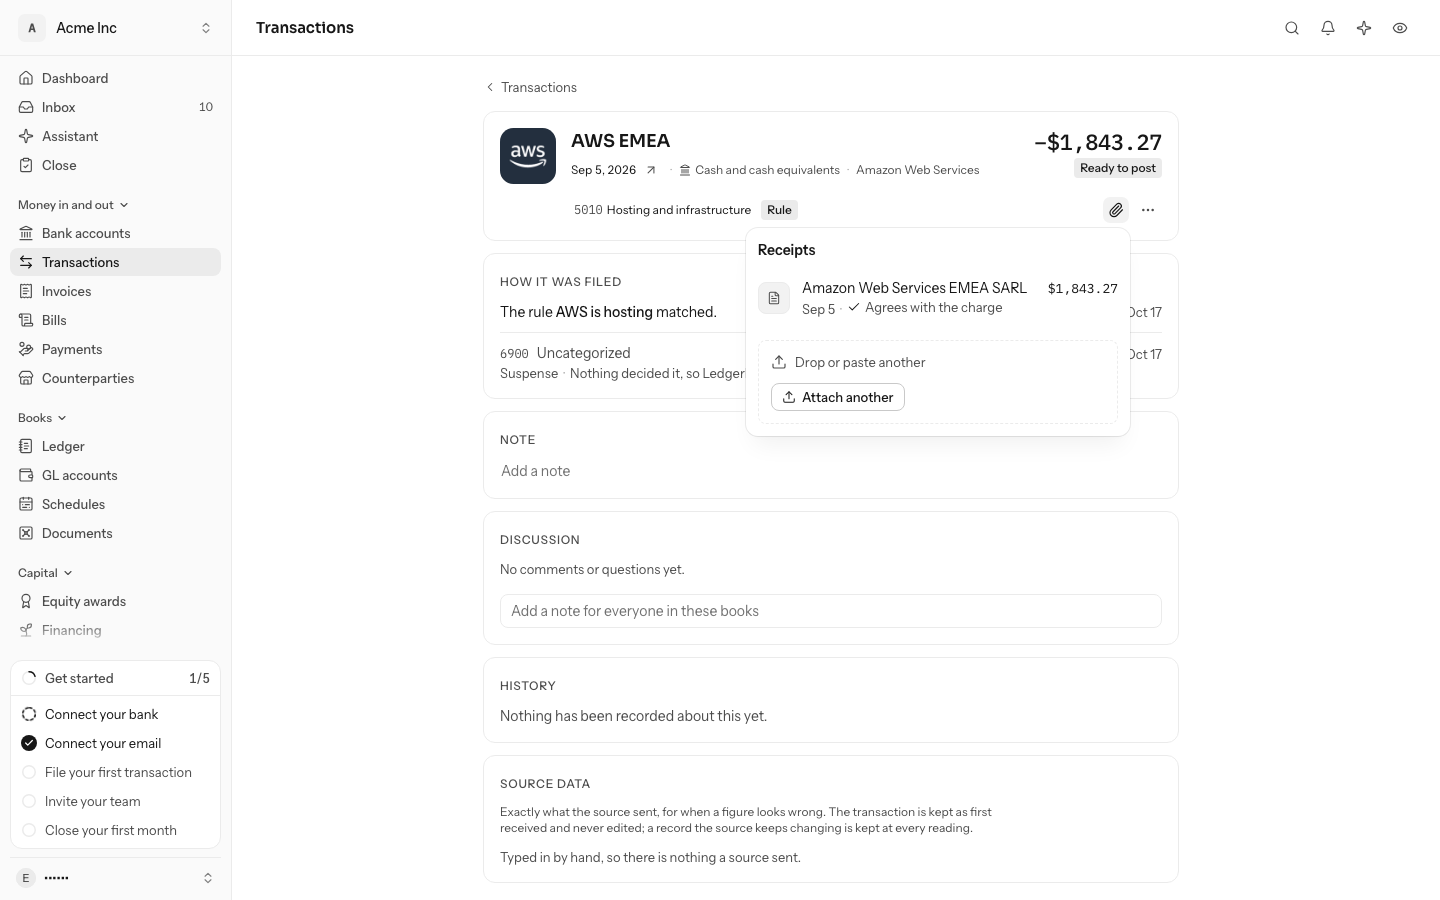Click the GL accounts icon in sidebar

(x=26, y=475)
